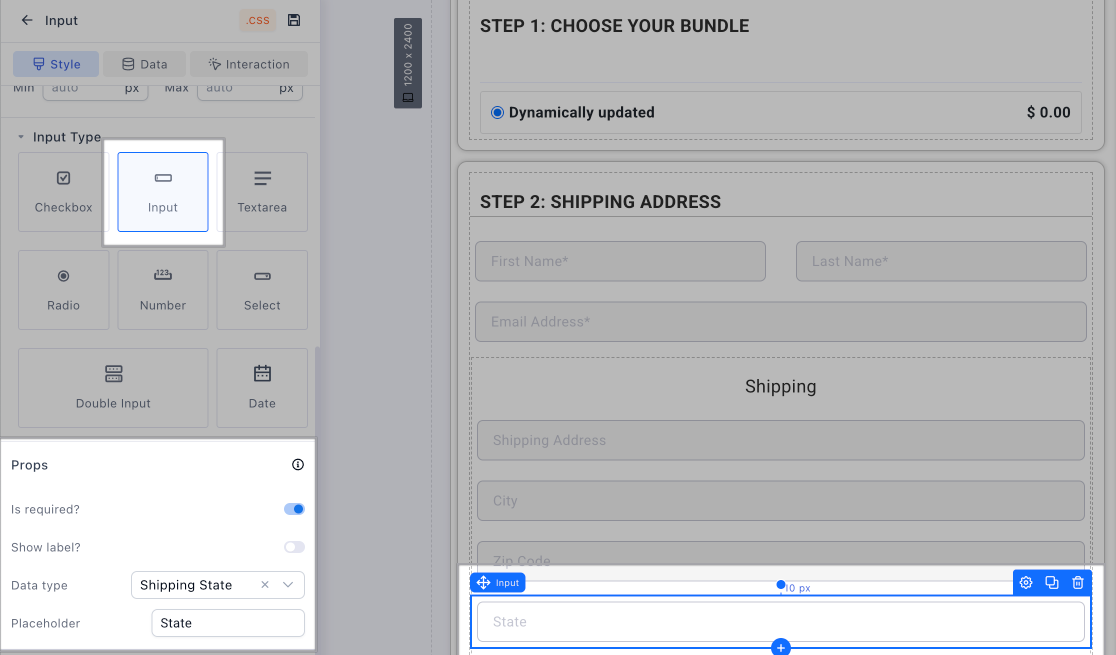Collapse the Input Type section
Image resolution: width=1116 pixels, height=655 pixels.
pyautogui.click(x=22, y=137)
